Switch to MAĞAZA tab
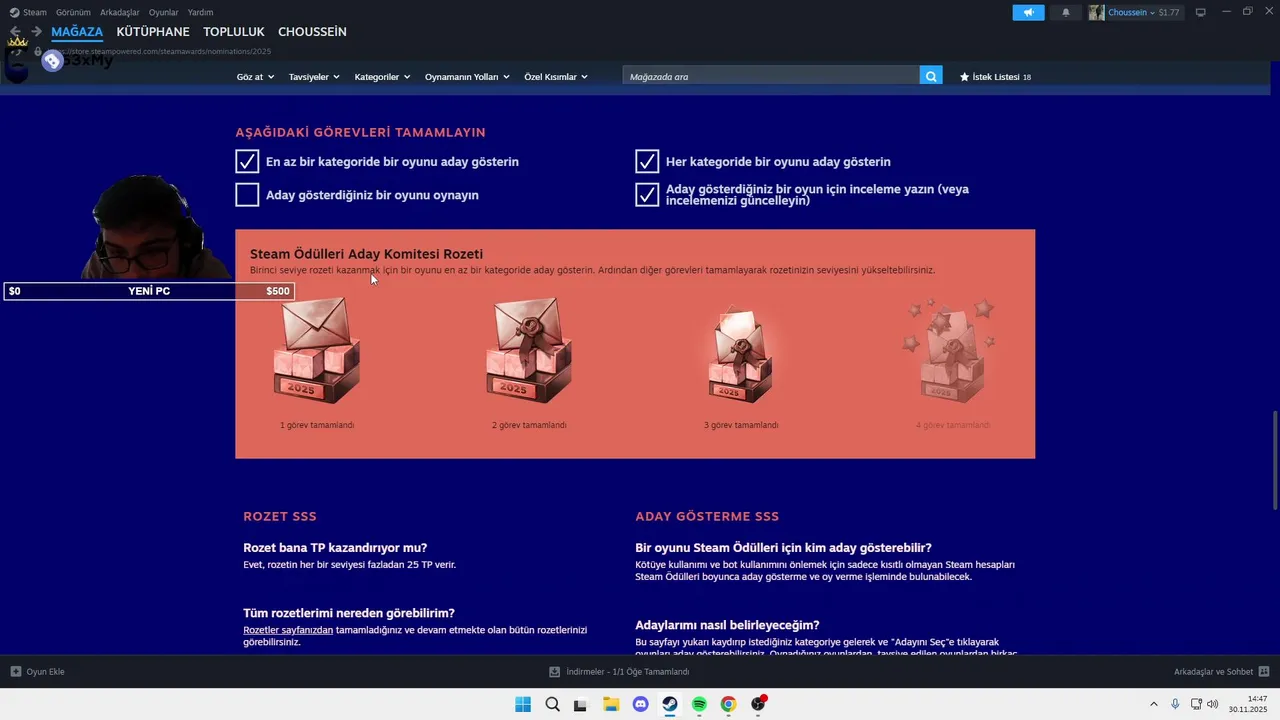This screenshot has height=720, width=1280. point(77,32)
